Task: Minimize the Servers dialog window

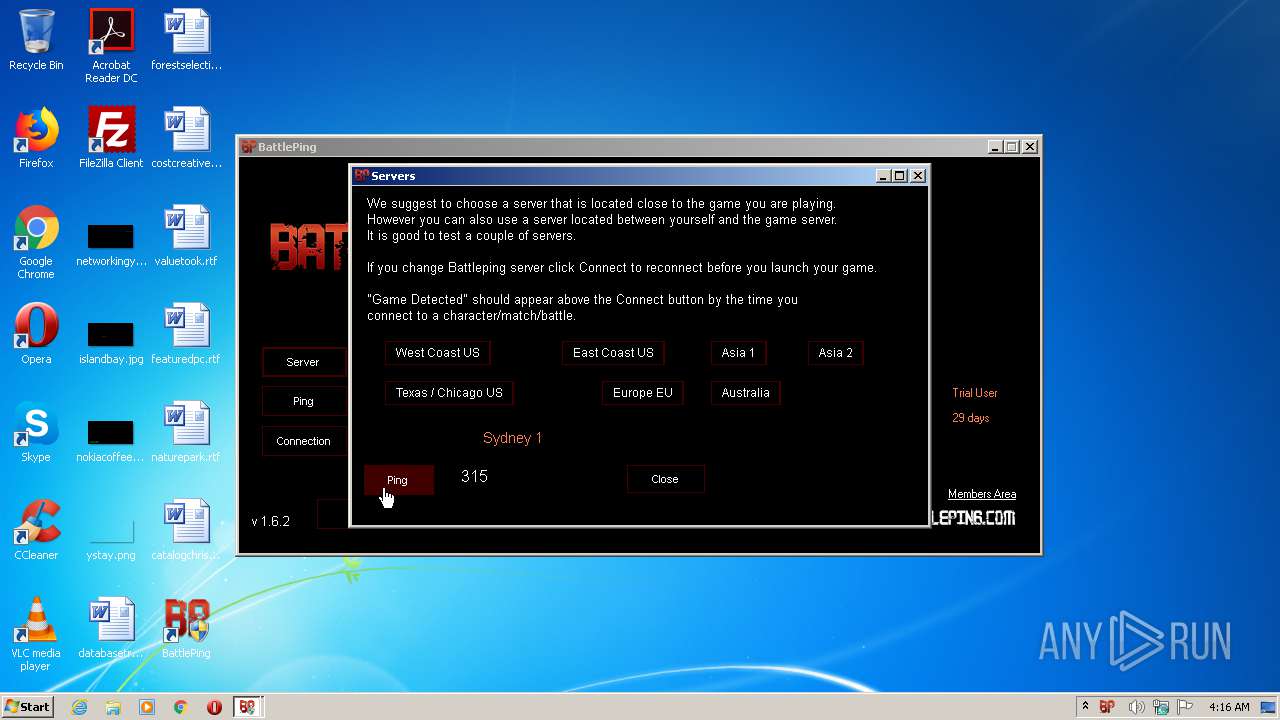Action: 883,176
